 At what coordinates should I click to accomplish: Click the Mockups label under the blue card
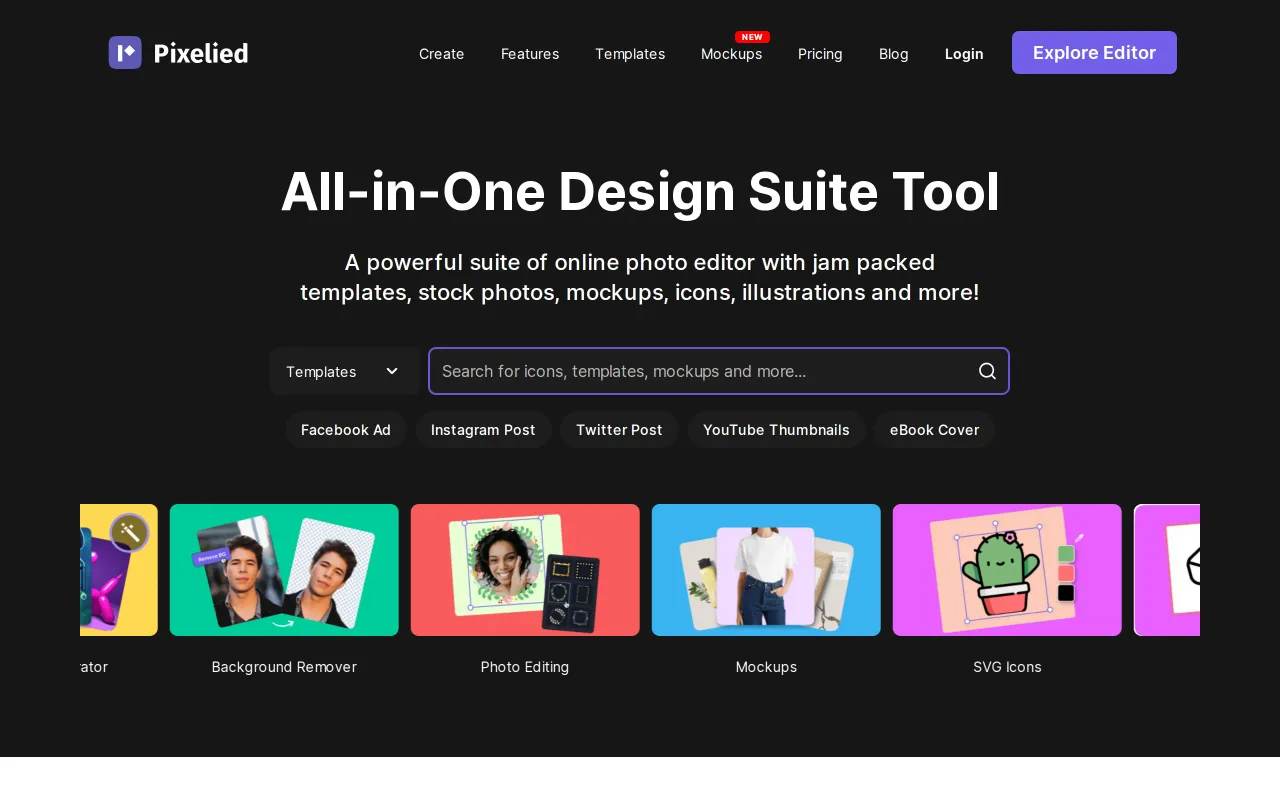pos(766,667)
